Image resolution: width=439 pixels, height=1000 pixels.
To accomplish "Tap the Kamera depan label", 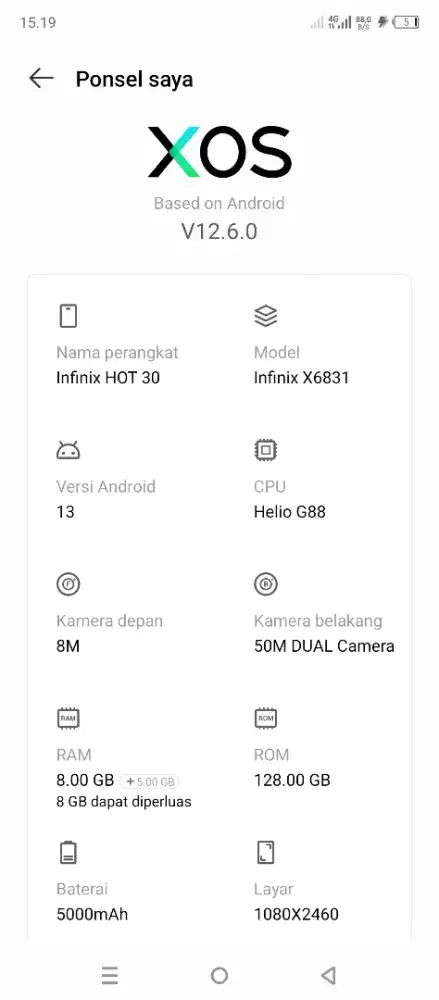I will (110, 621).
